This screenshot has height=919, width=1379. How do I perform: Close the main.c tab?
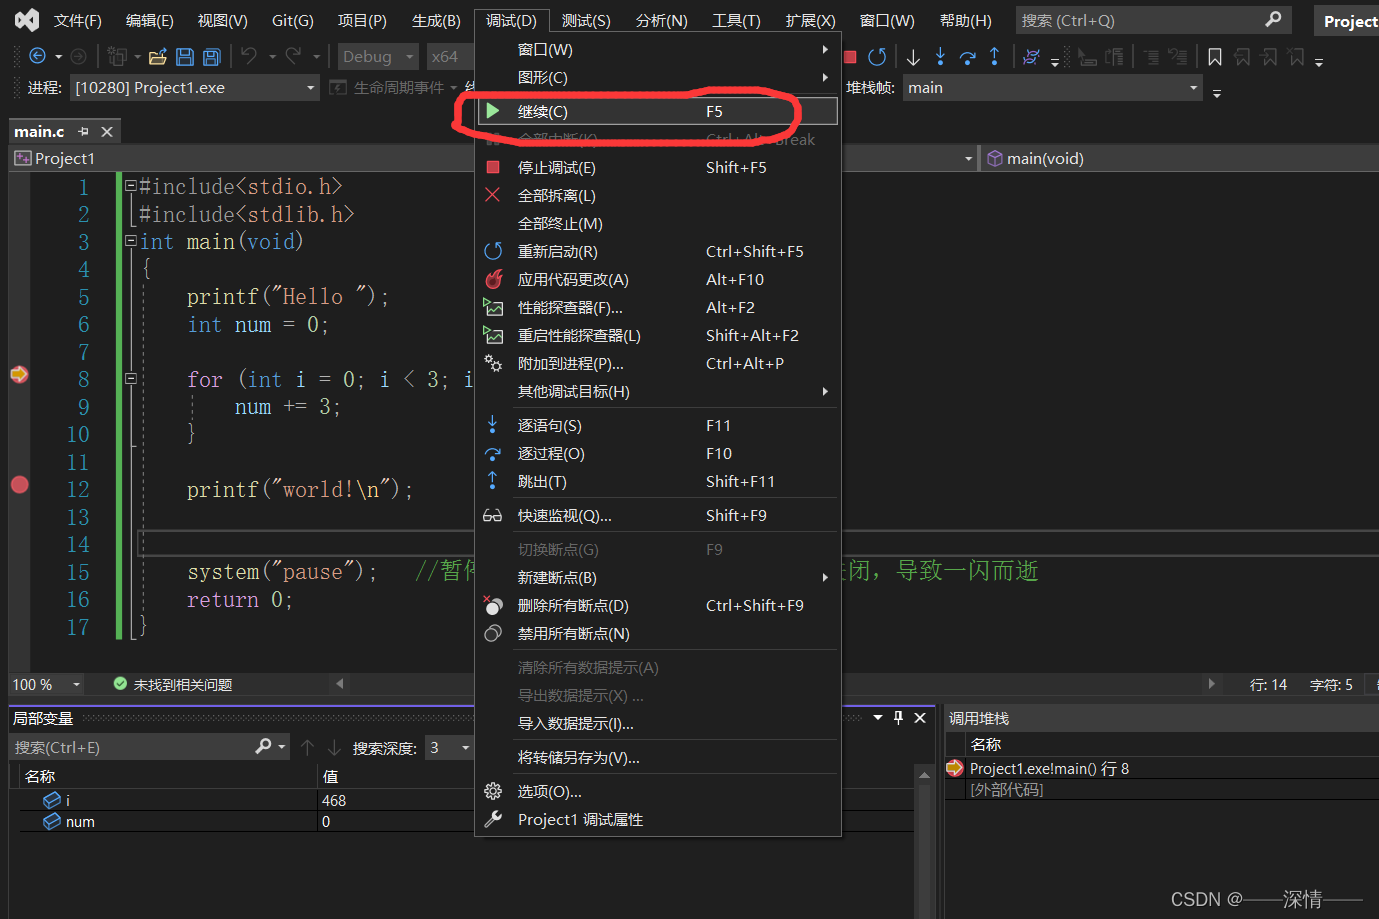(107, 131)
